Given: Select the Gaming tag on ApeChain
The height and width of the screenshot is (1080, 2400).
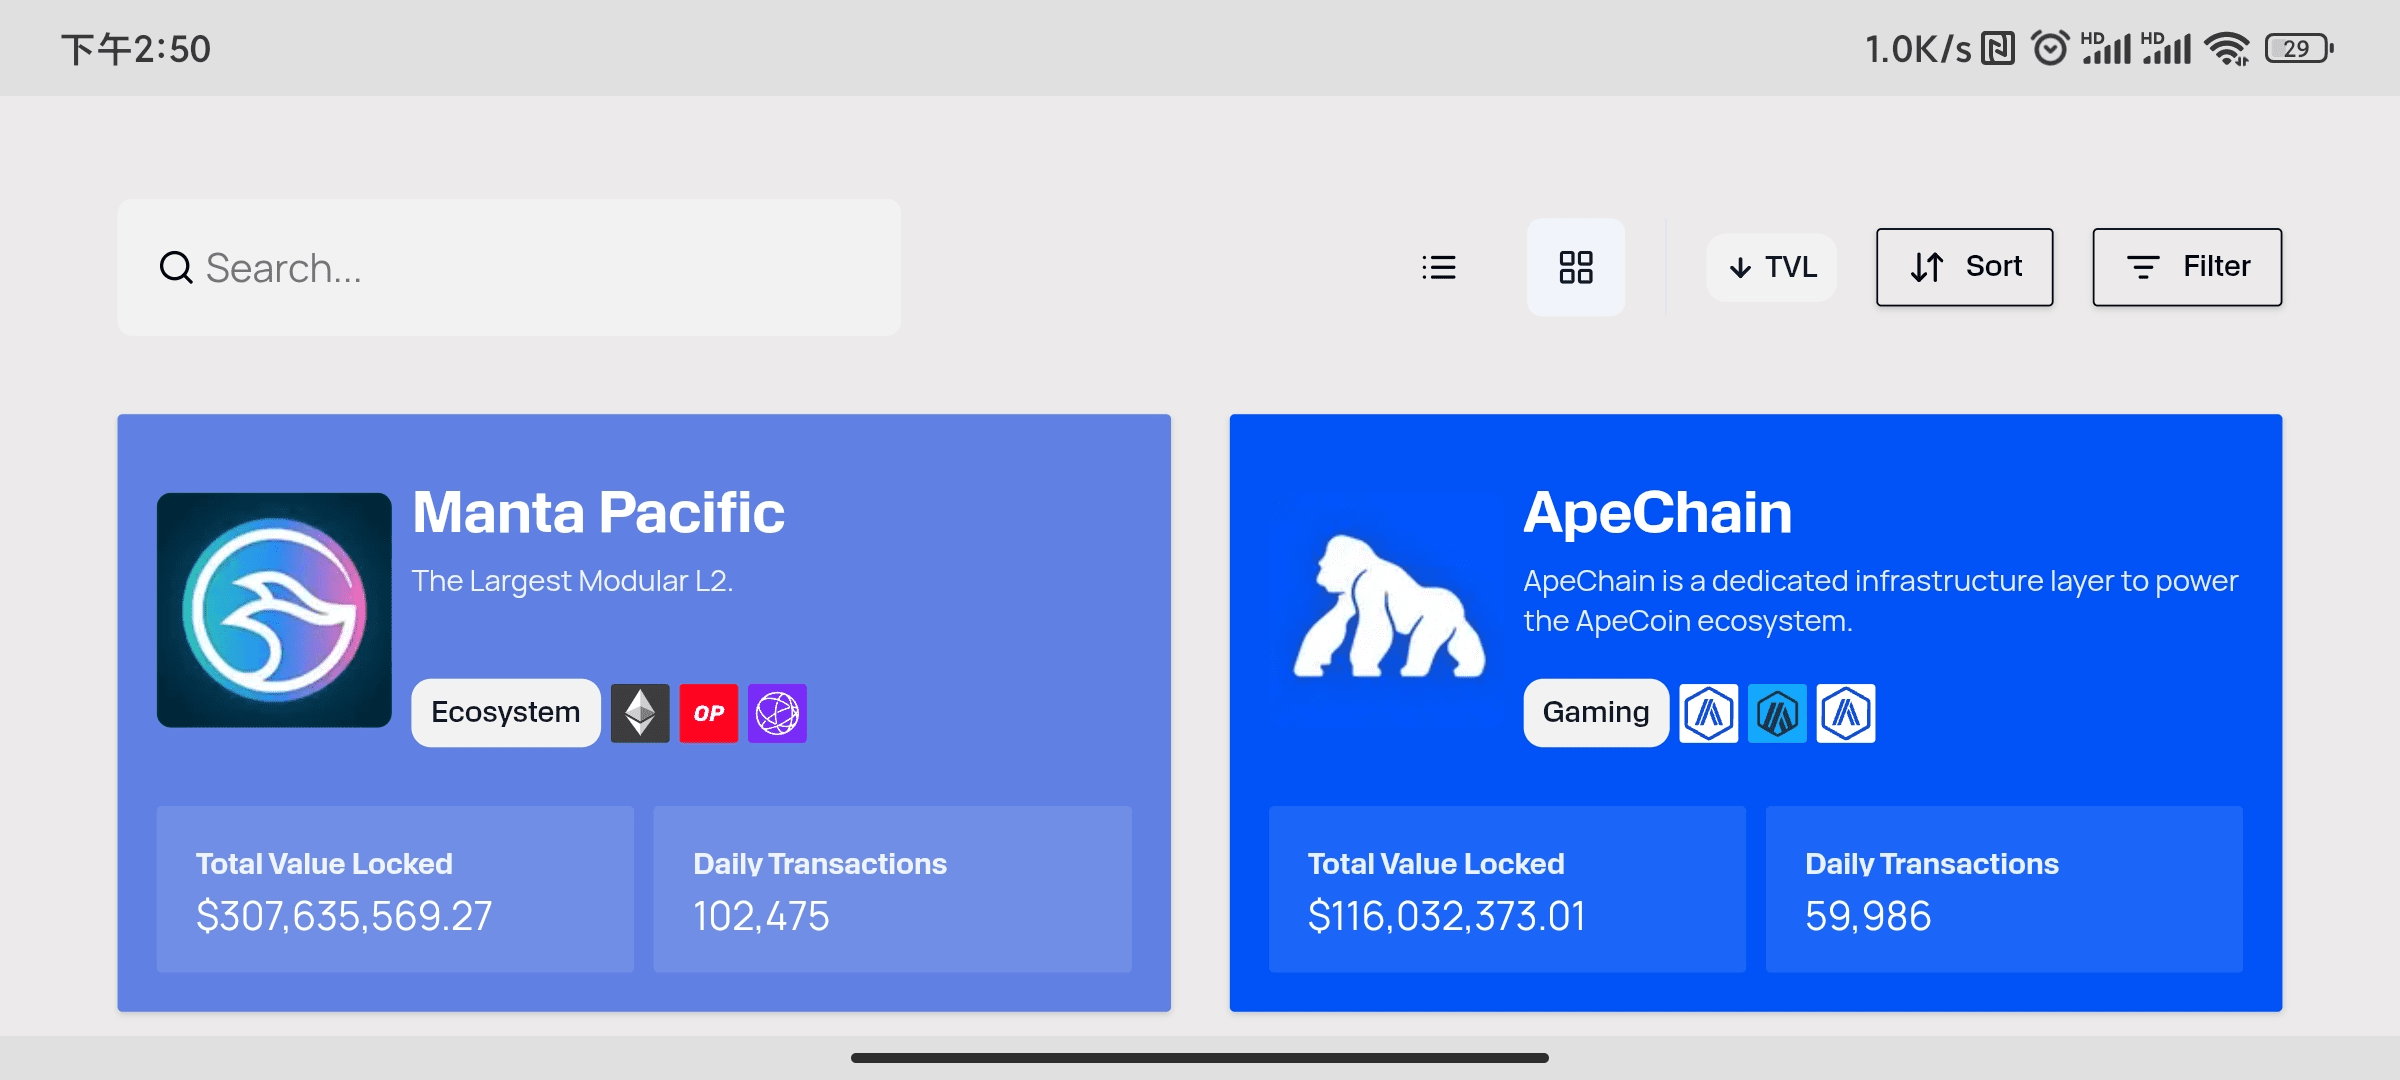Looking at the screenshot, I should coord(1596,712).
